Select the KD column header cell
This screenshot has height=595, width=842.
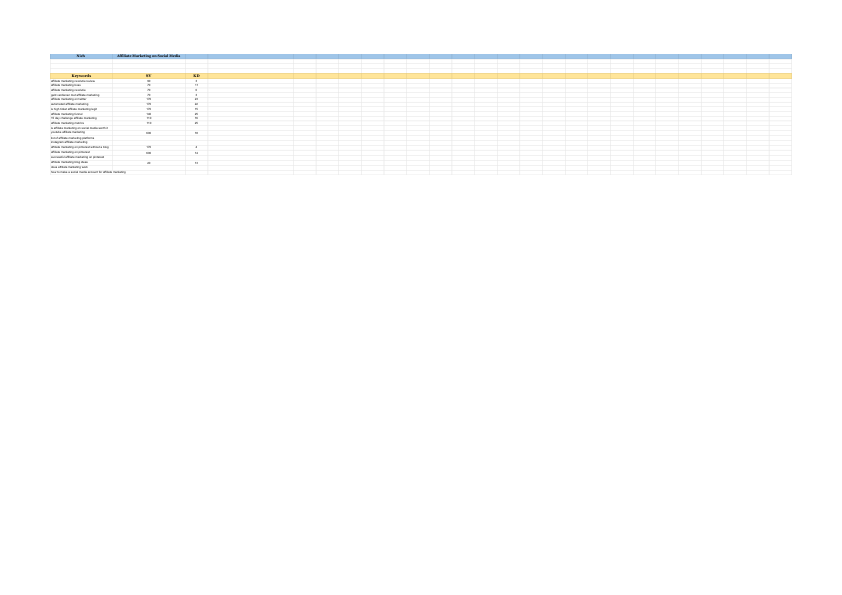tap(195, 76)
